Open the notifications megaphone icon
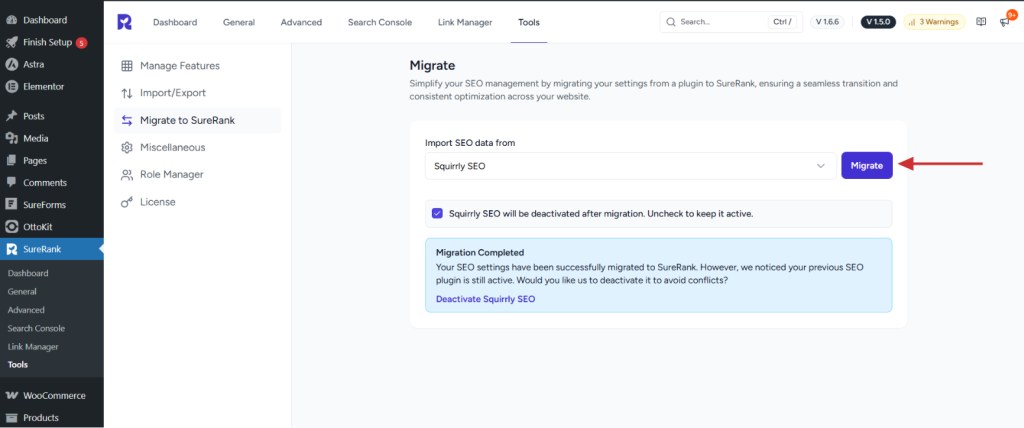 [1004, 22]
